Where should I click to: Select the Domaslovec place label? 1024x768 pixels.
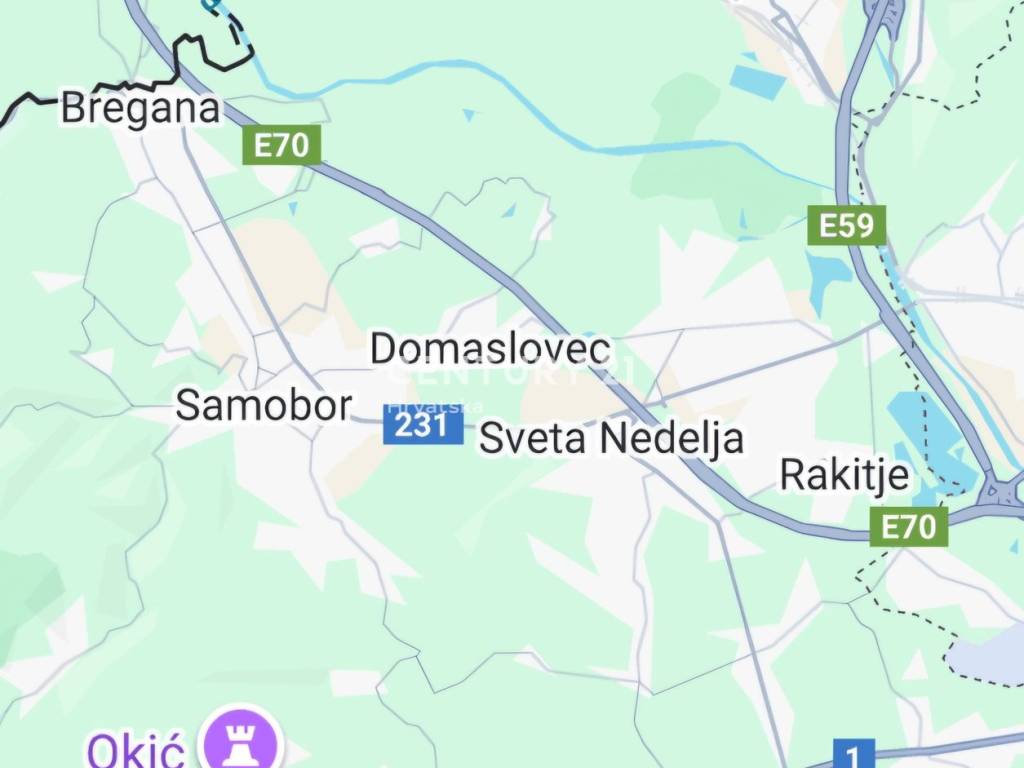(x=490, y=349)
